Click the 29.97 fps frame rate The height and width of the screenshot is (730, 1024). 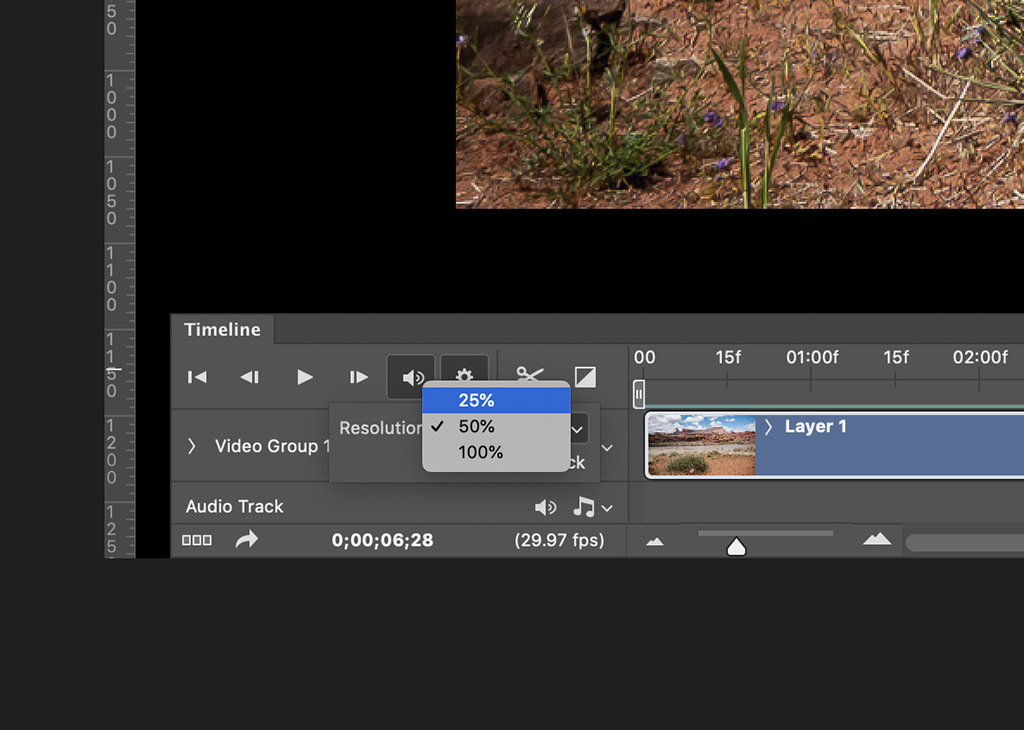(559, 540)
